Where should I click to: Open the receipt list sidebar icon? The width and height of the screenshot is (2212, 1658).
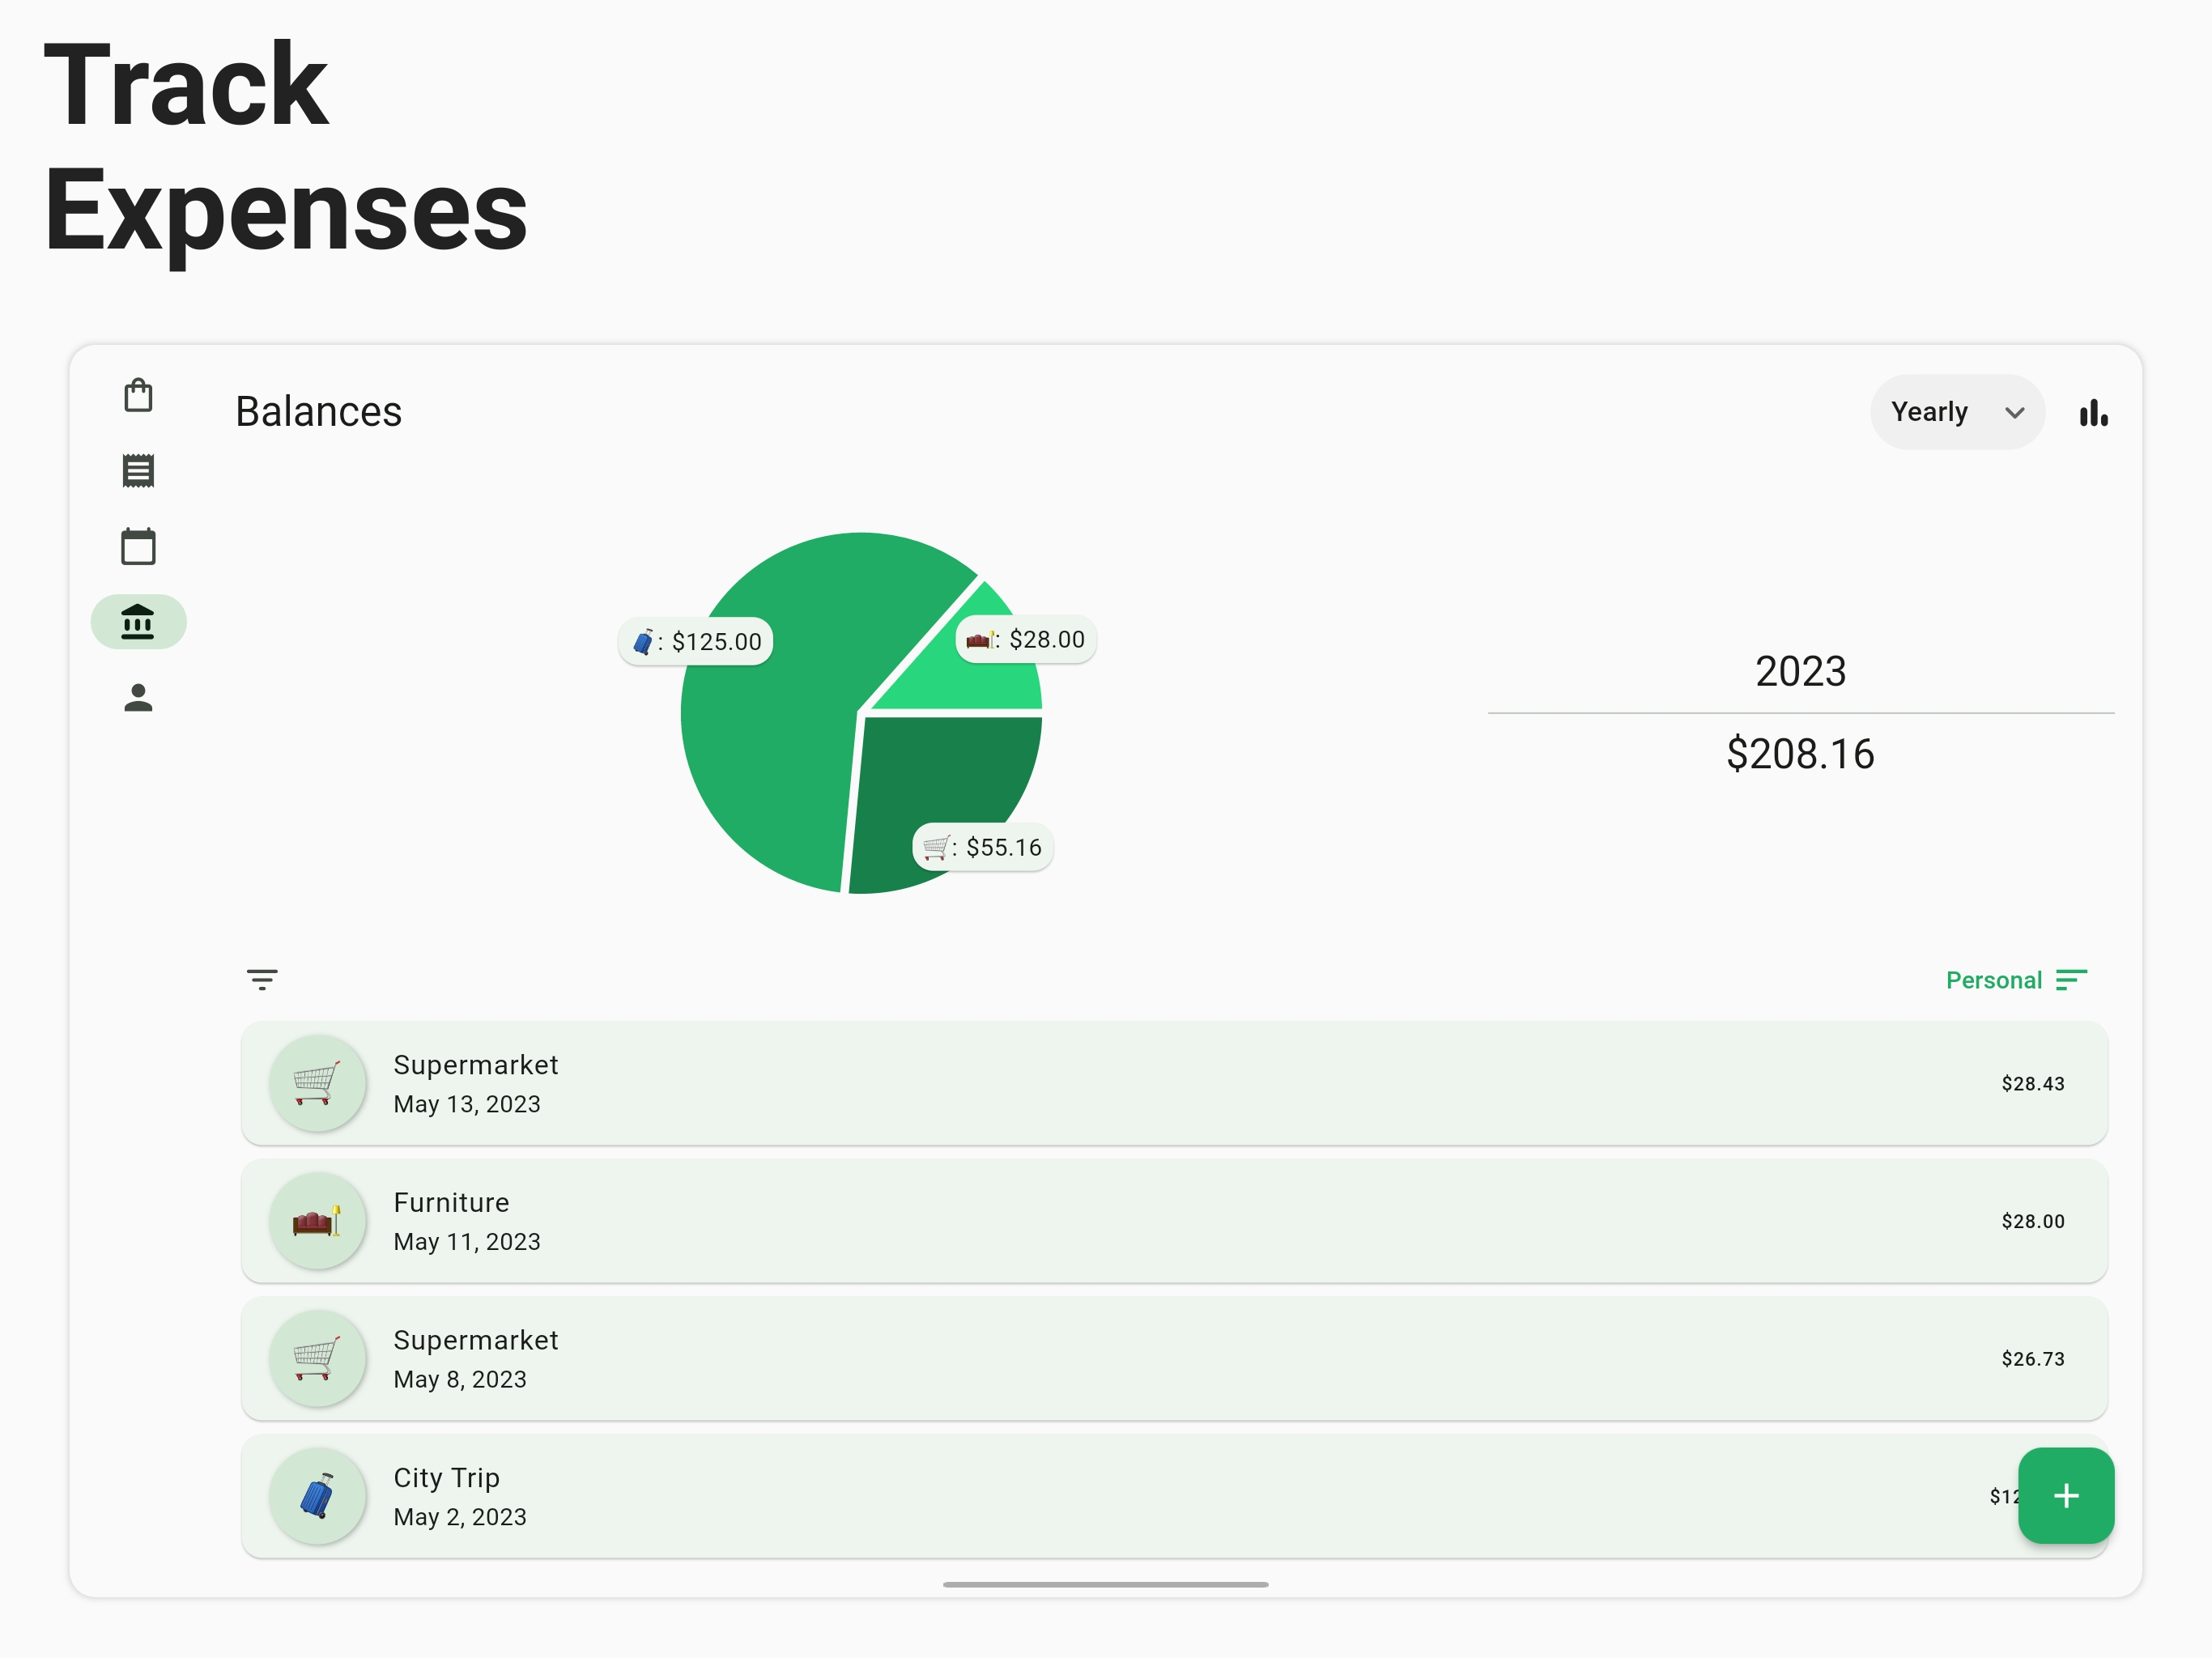click(x=138, y=471)
